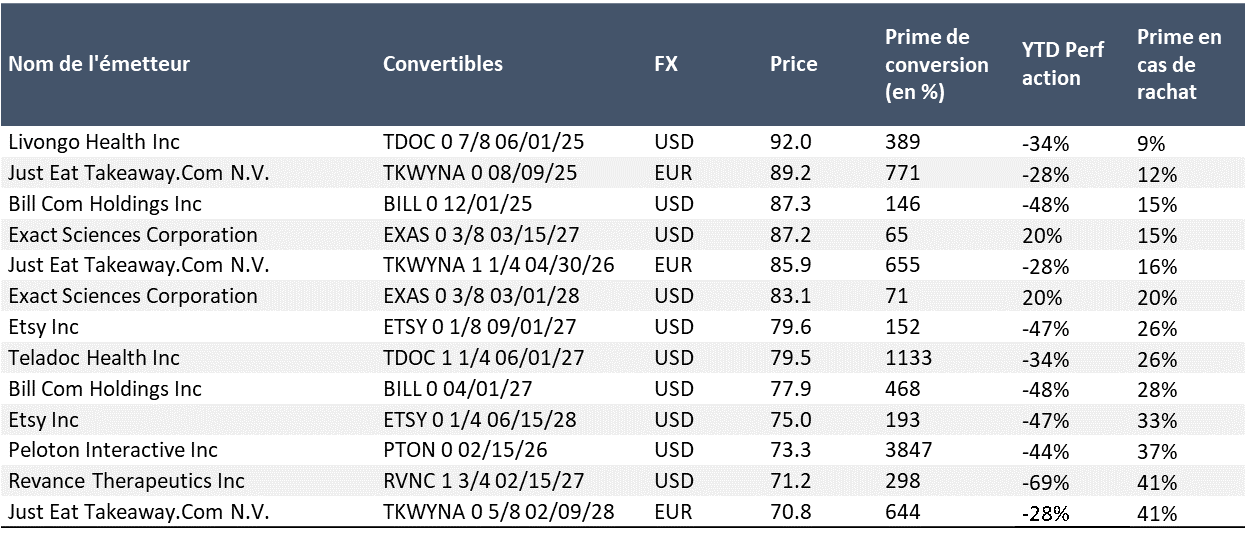Select the Price column header
The width and height of the screenshot is (1247, 541).
click(794, 64)
